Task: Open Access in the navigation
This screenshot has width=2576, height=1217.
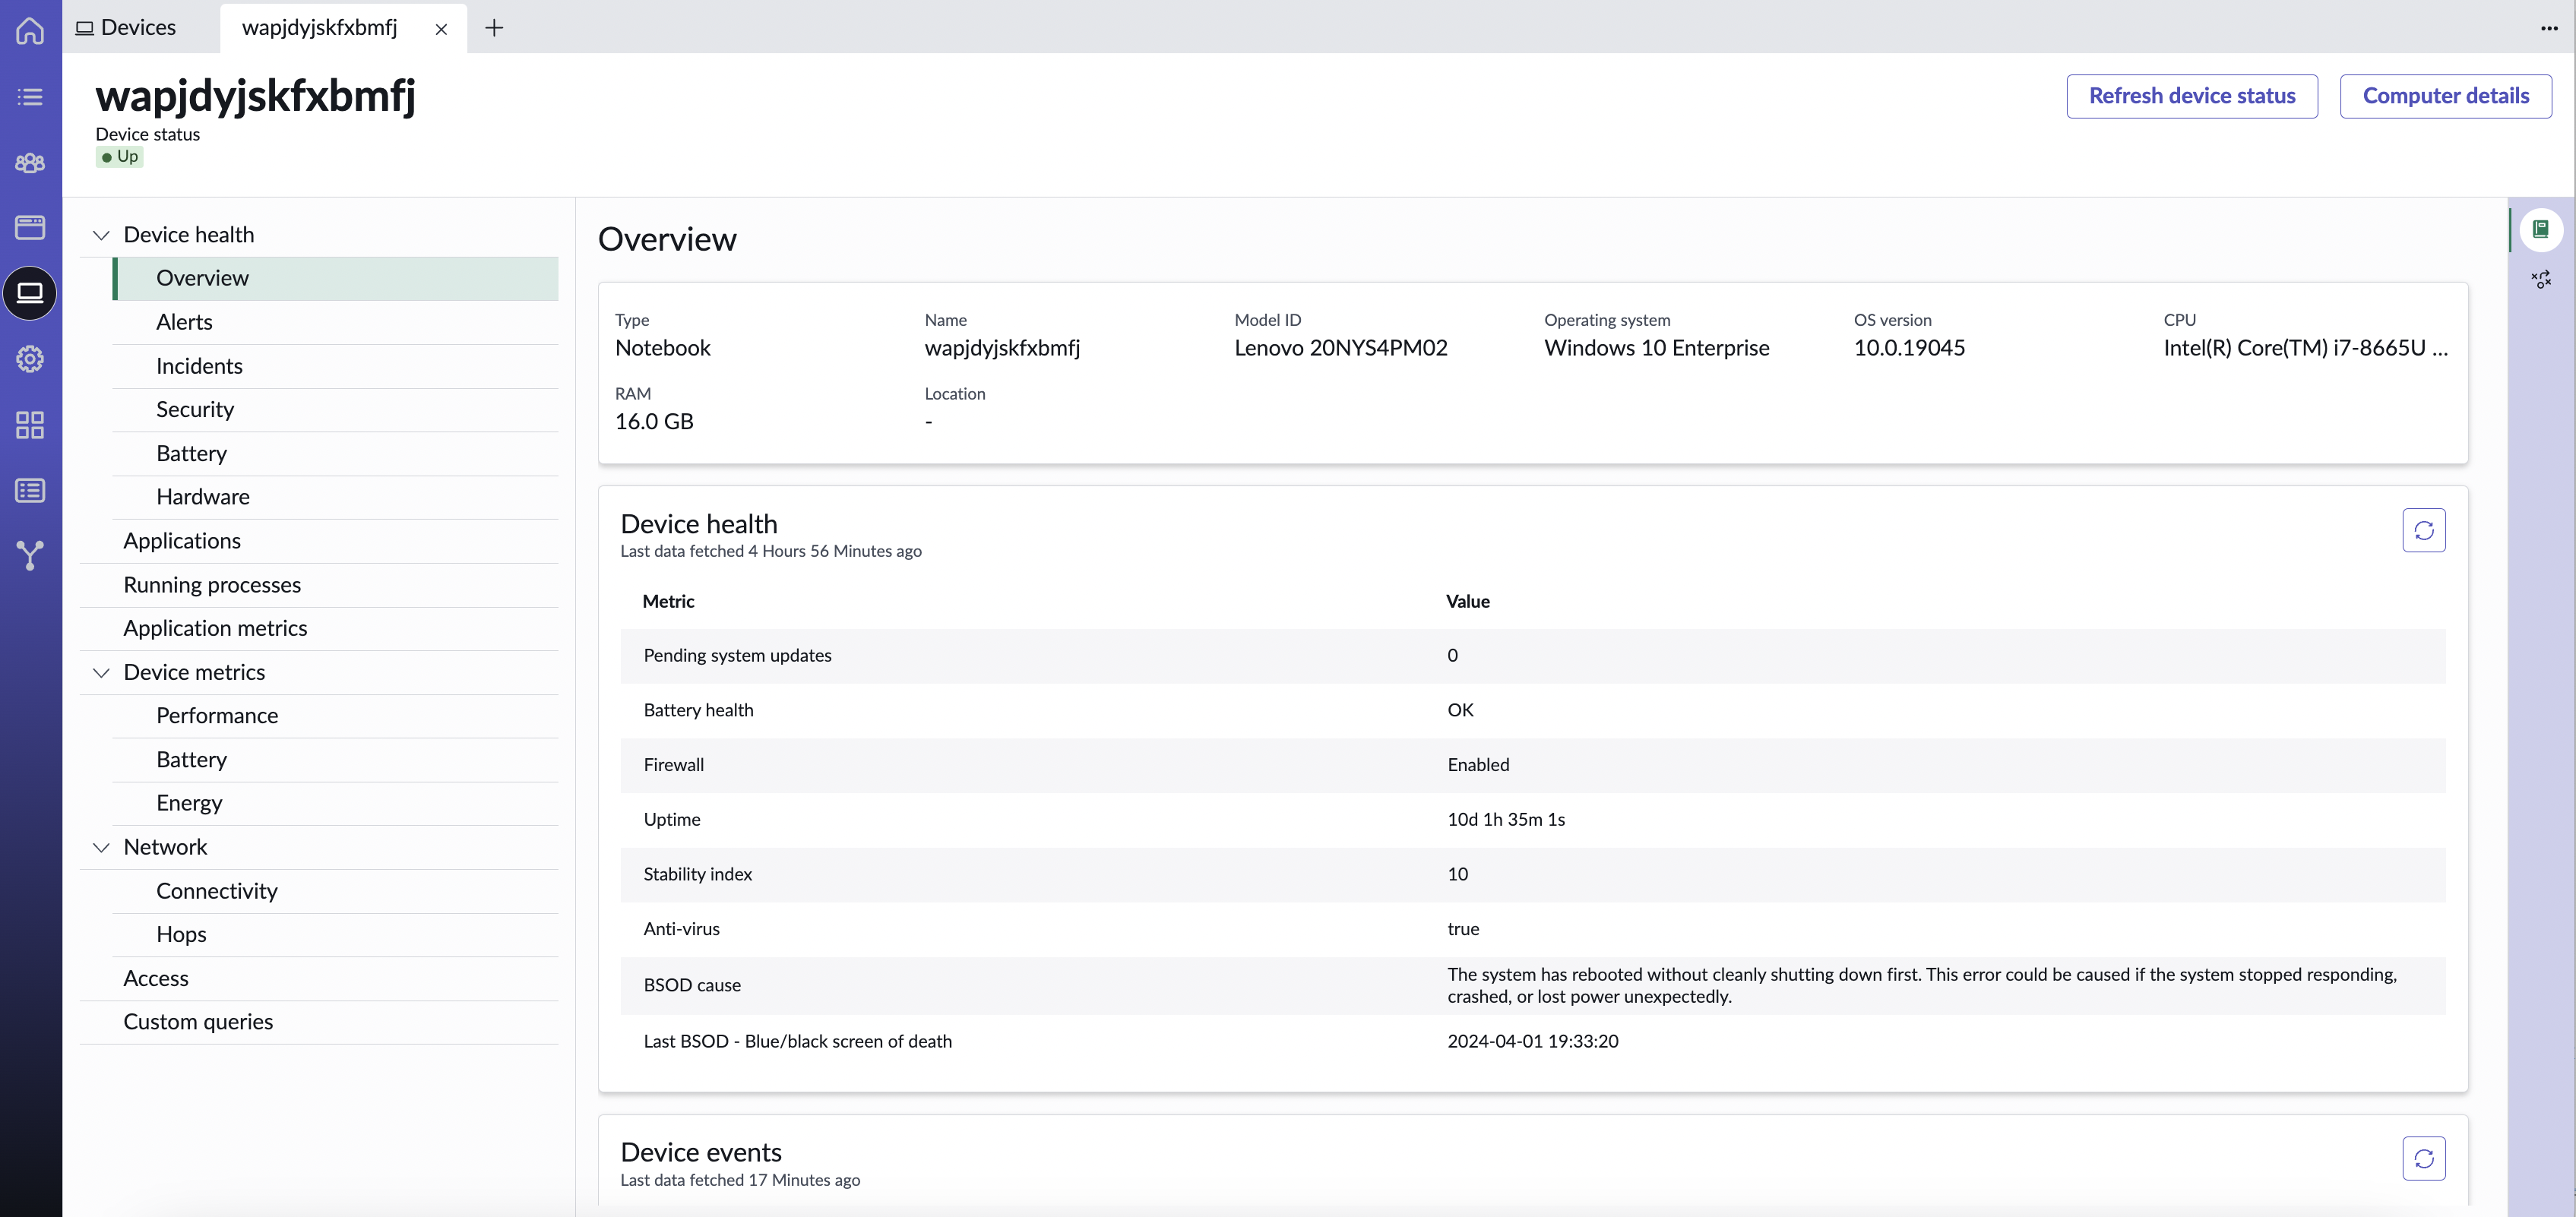Action: pos(319,978)
